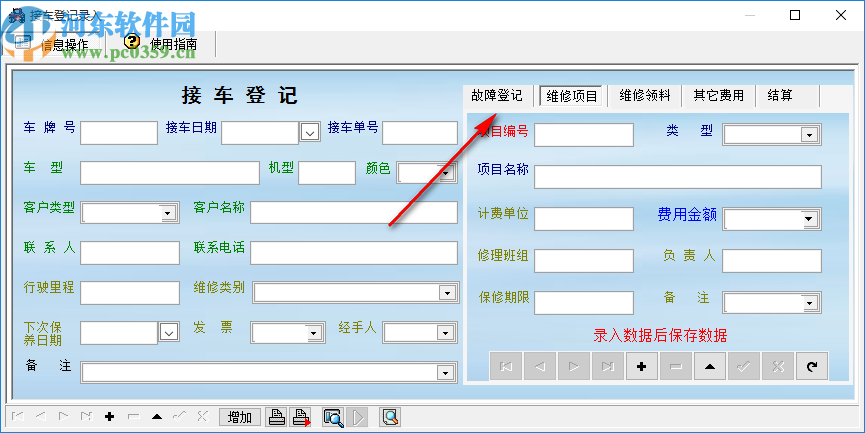Click the 行驶里程 input field
Image resolution: width=865 pixels, height=433 pixels.
click(130, 293)
